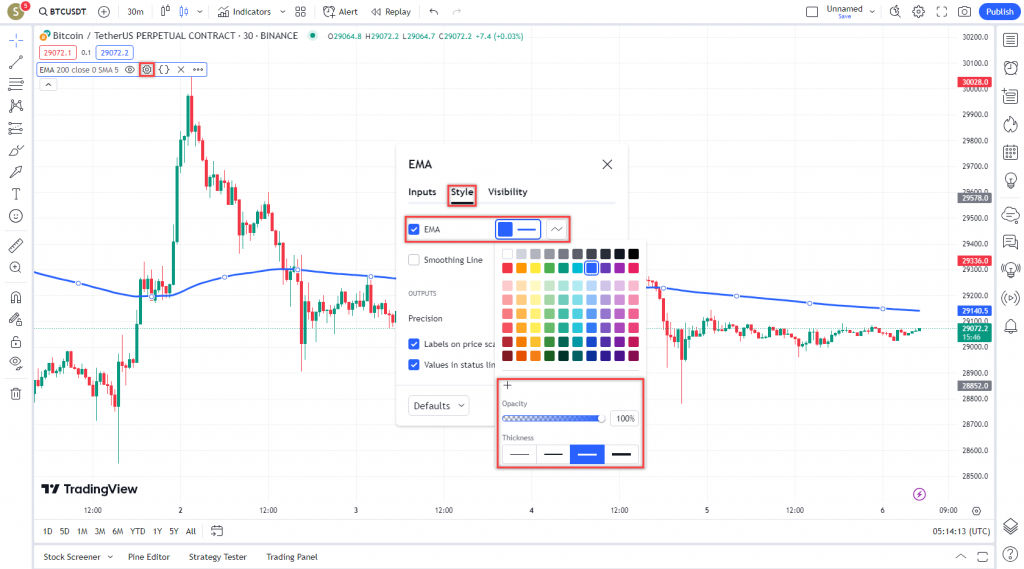Open the emoji icons tool

point(16,216)
